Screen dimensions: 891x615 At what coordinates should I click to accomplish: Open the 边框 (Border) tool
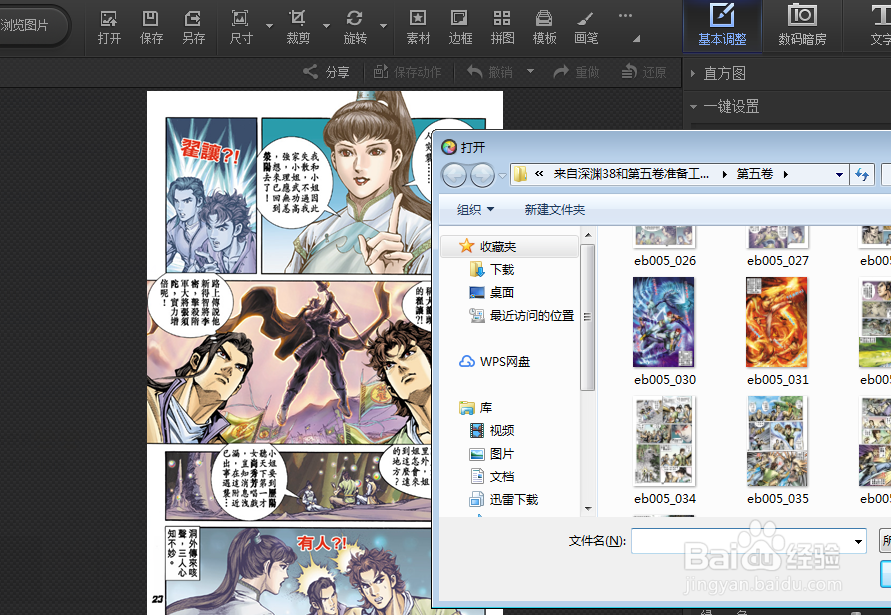coord(460,27)
